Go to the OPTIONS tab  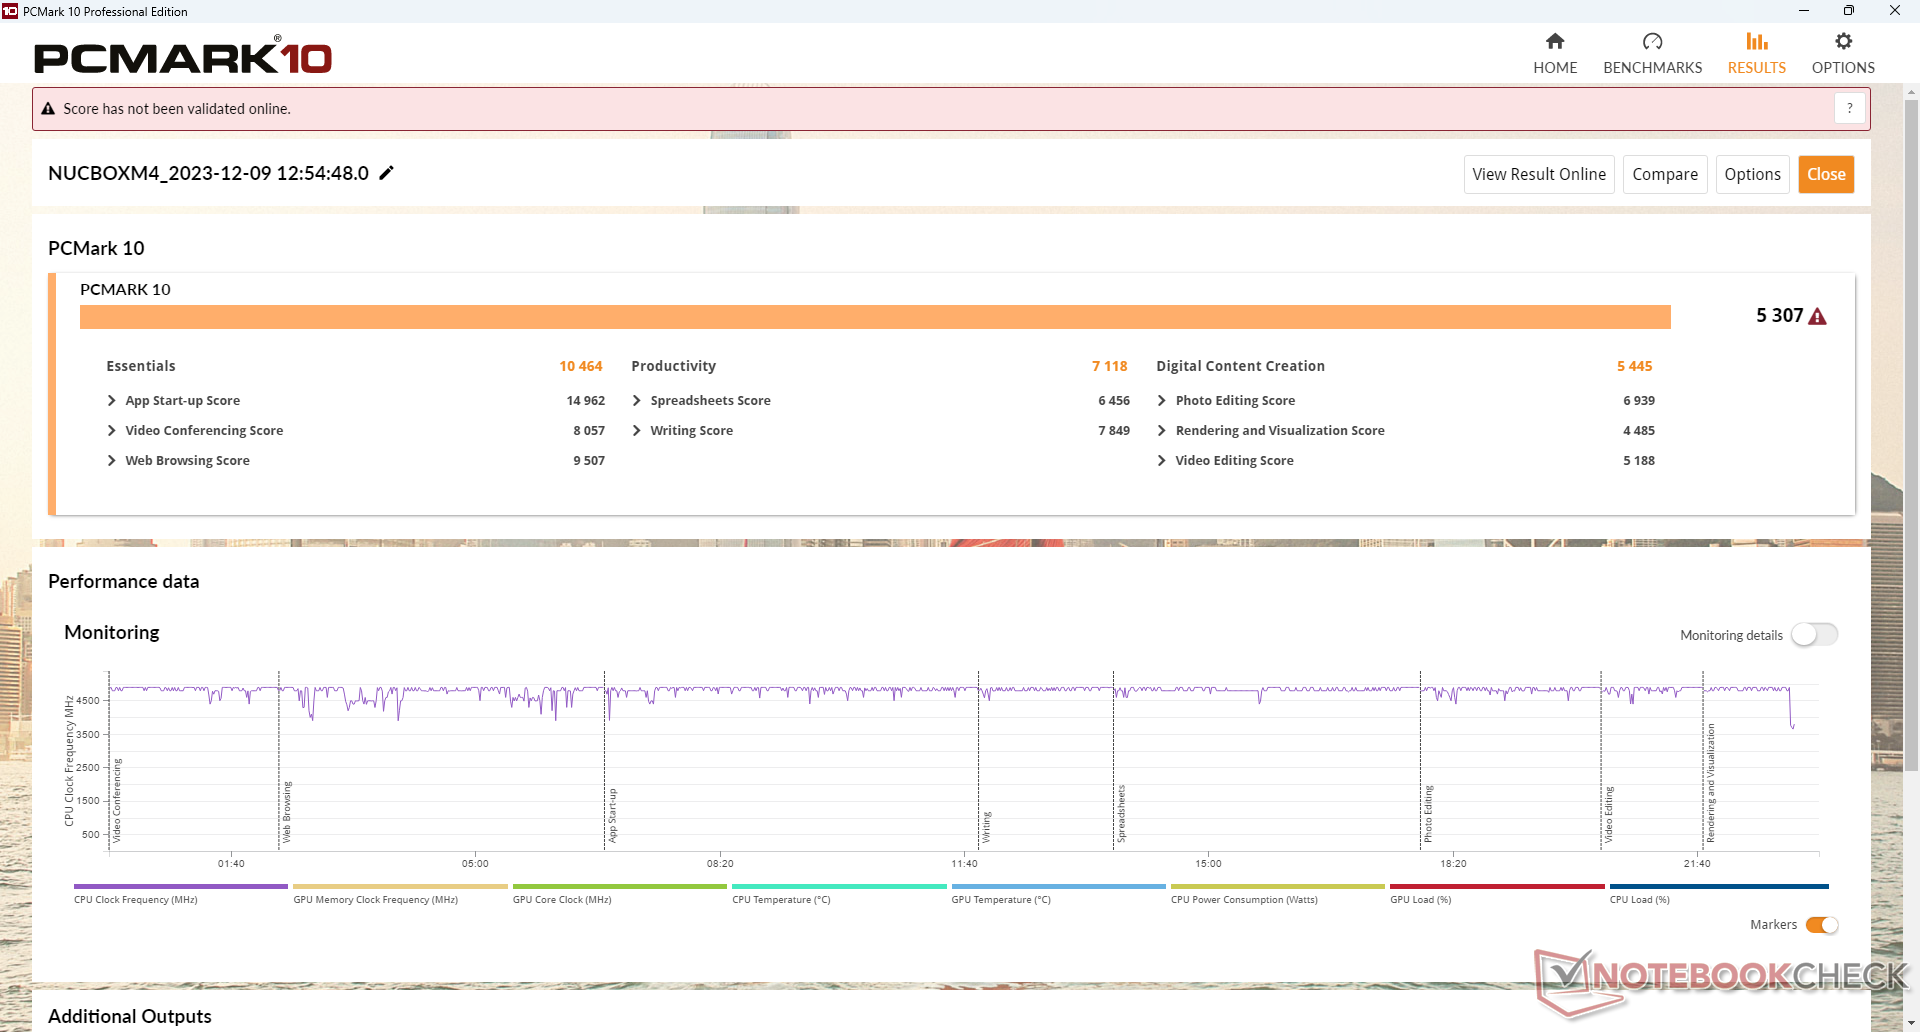(1844, 54)
